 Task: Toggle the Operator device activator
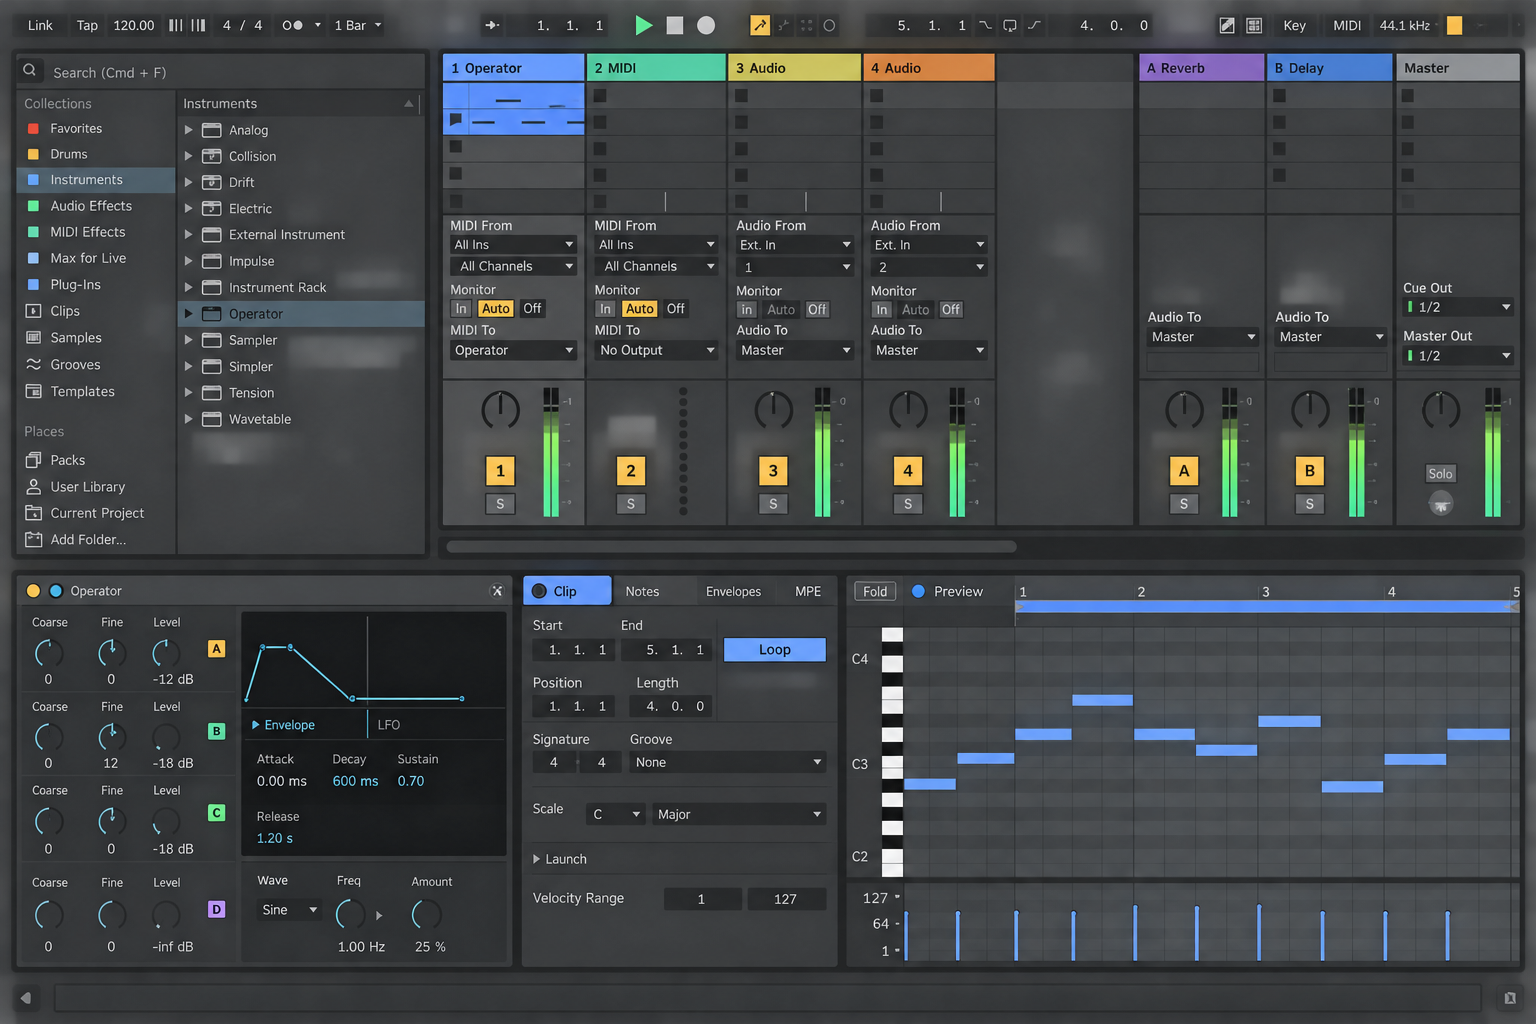pos(33,591)
